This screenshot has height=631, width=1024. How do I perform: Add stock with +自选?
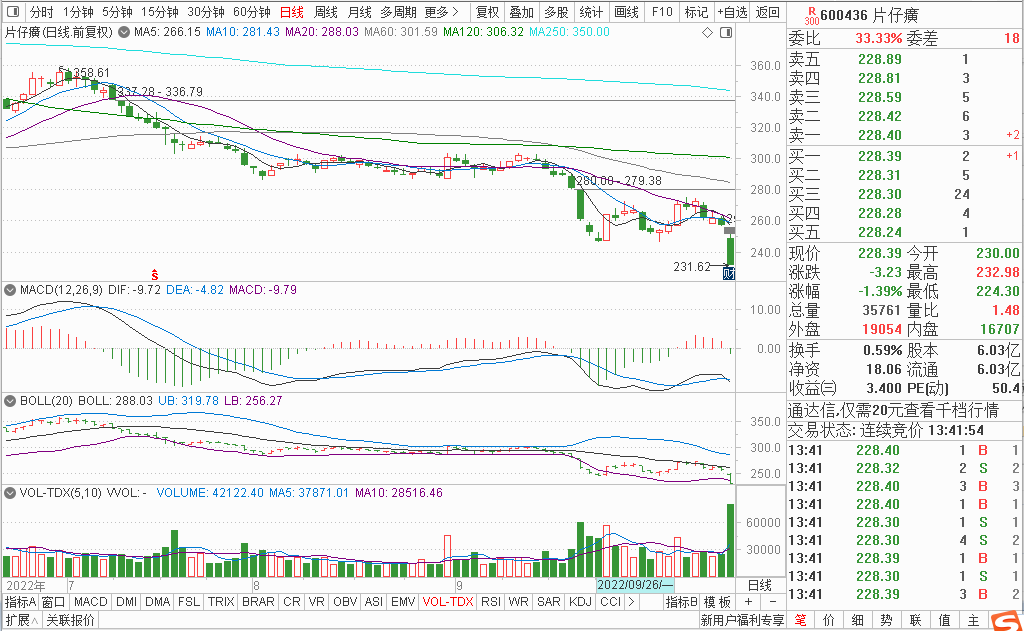(732, 12)
